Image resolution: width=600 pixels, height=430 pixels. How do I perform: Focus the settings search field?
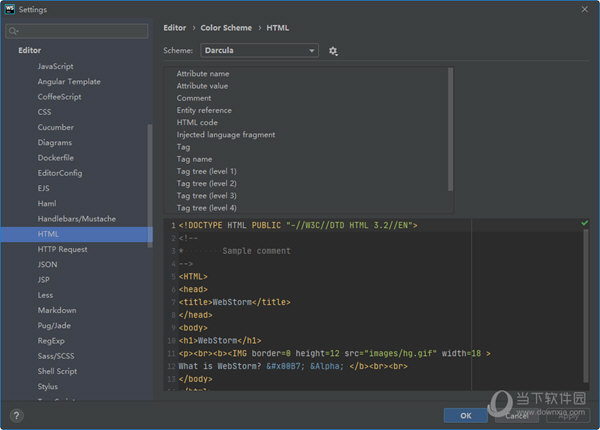click(77, 31)
